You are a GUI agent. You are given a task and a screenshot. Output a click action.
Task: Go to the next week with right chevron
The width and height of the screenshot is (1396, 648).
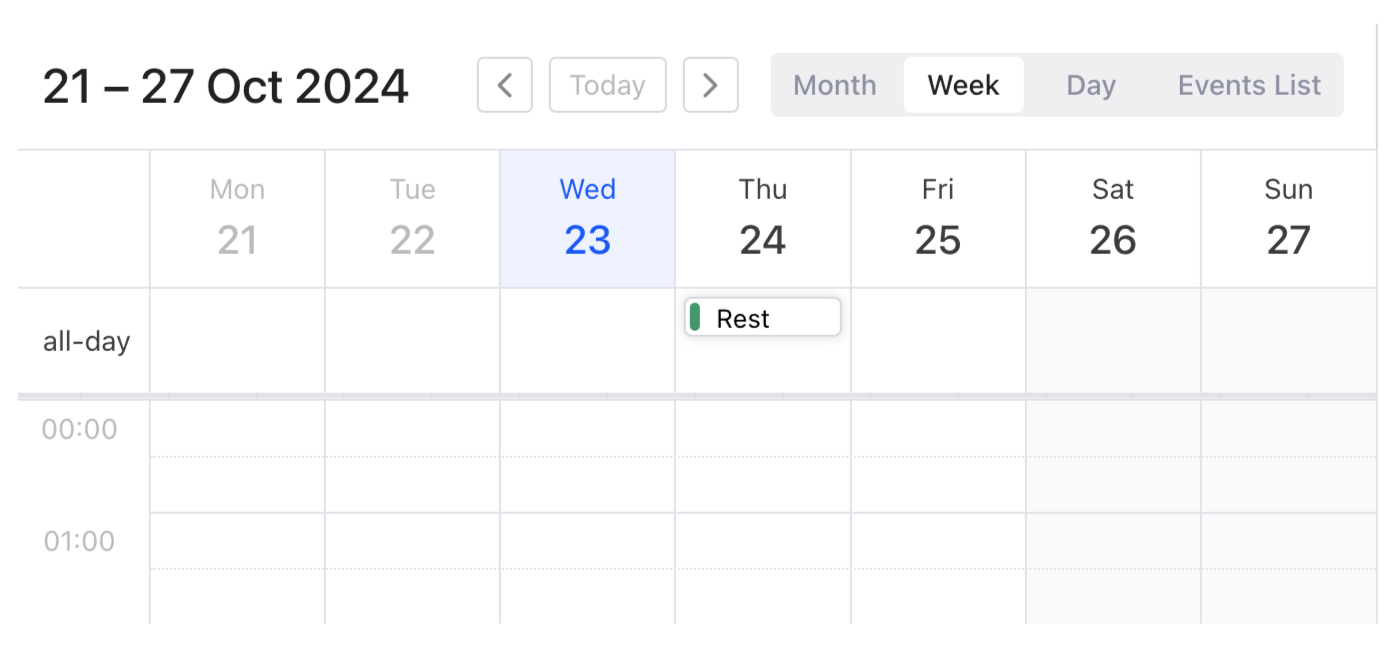click(x=710, y=85)
